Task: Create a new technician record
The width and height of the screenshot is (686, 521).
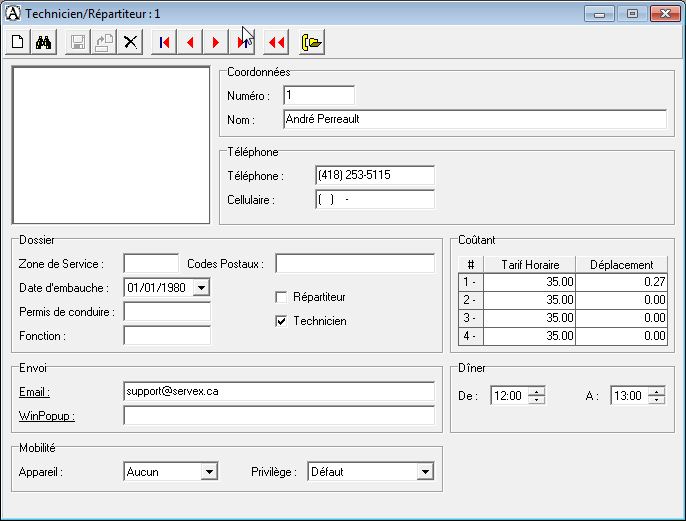Action: point(18,42)
